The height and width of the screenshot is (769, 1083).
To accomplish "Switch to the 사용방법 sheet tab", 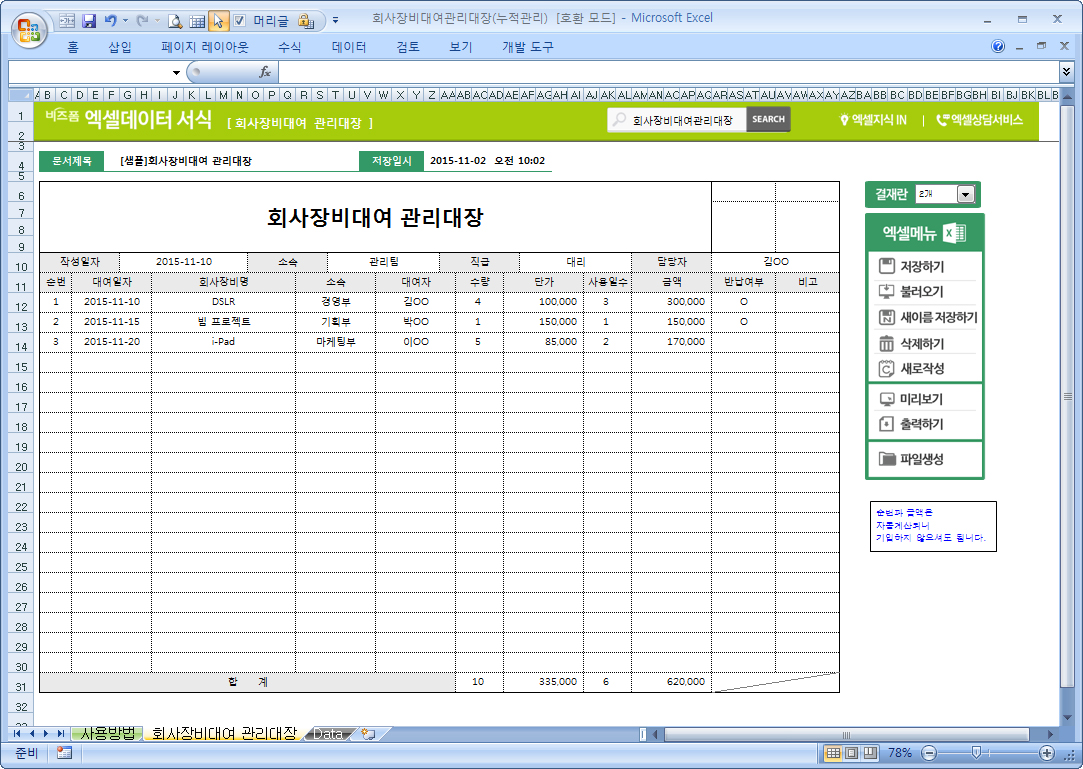I will 107,734.
